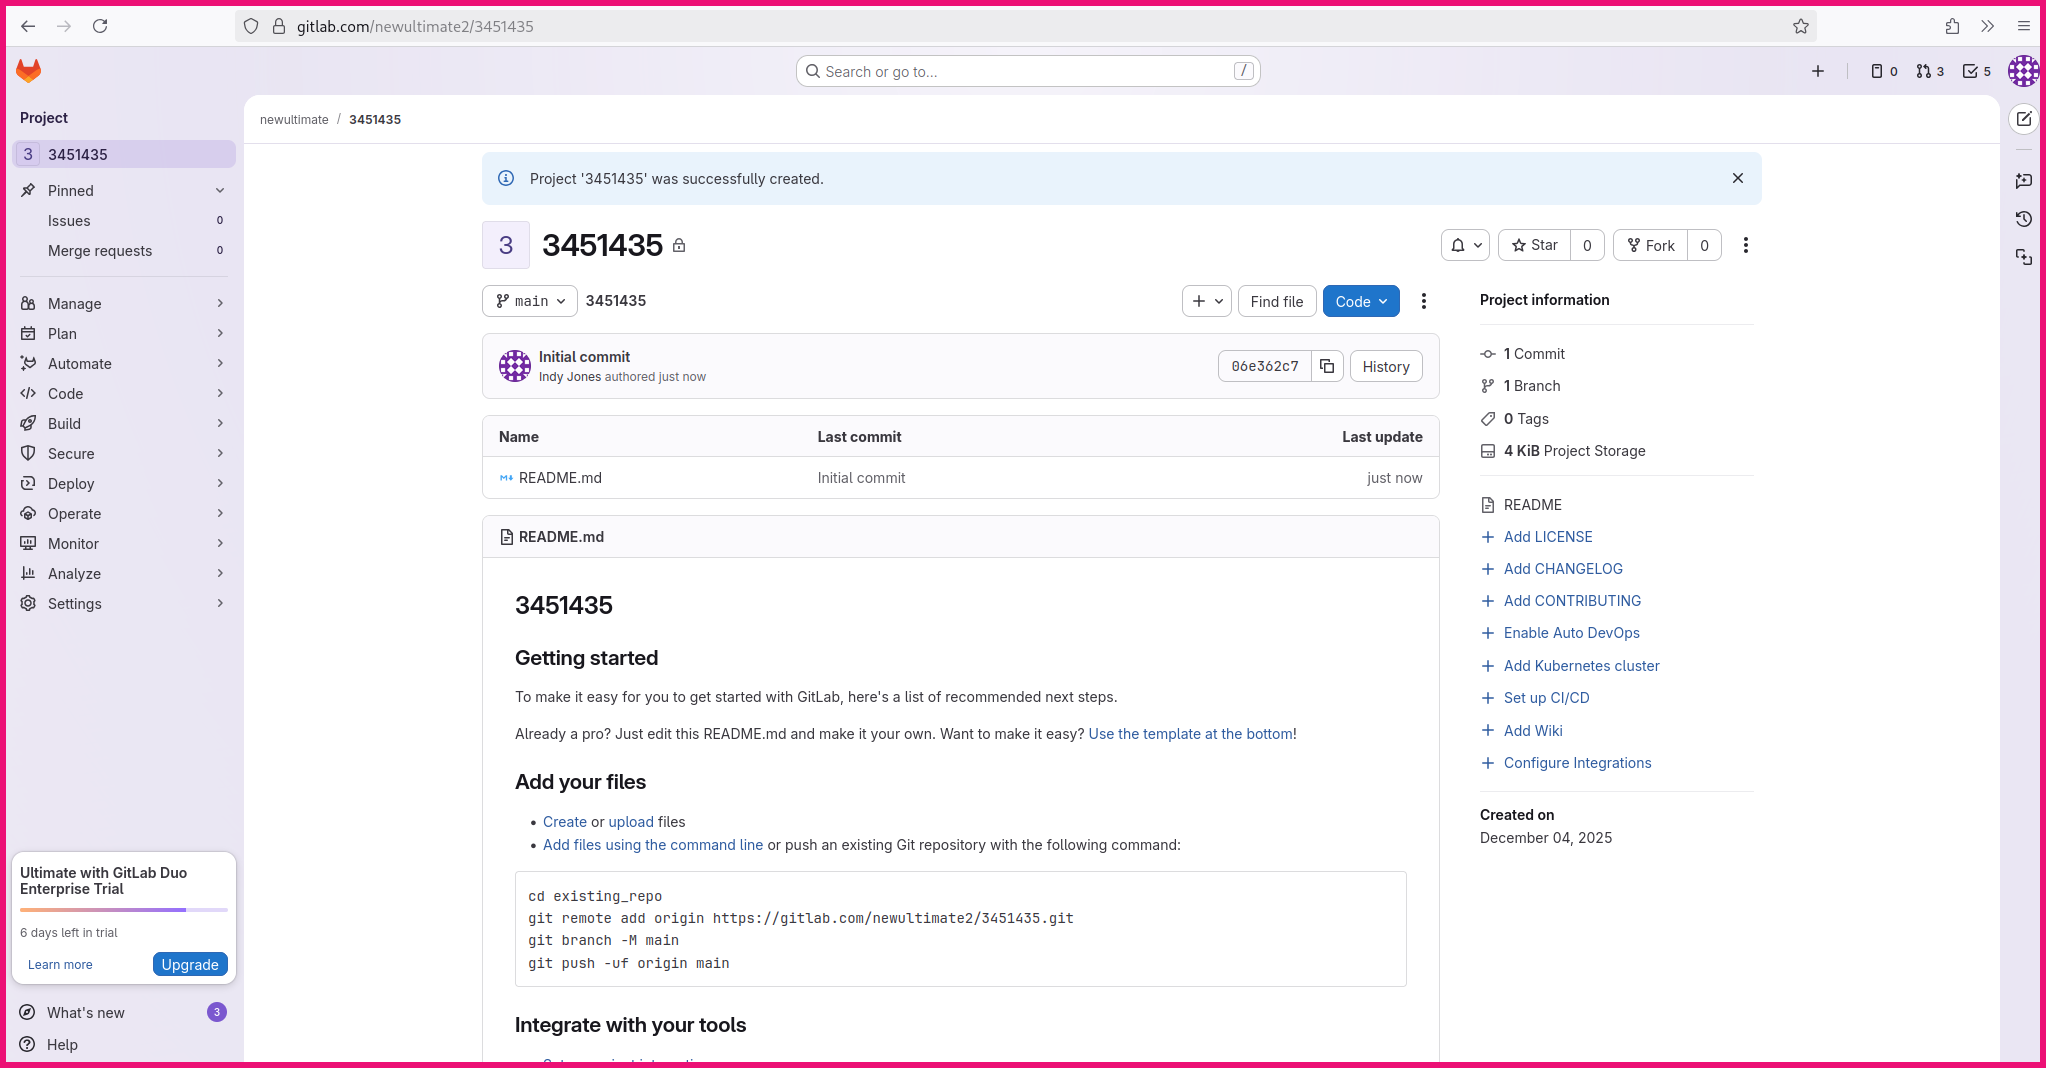The image size is (2046, 1068).
Task: Click the Initial commit author avatar
Action: (x=515, y=366)
